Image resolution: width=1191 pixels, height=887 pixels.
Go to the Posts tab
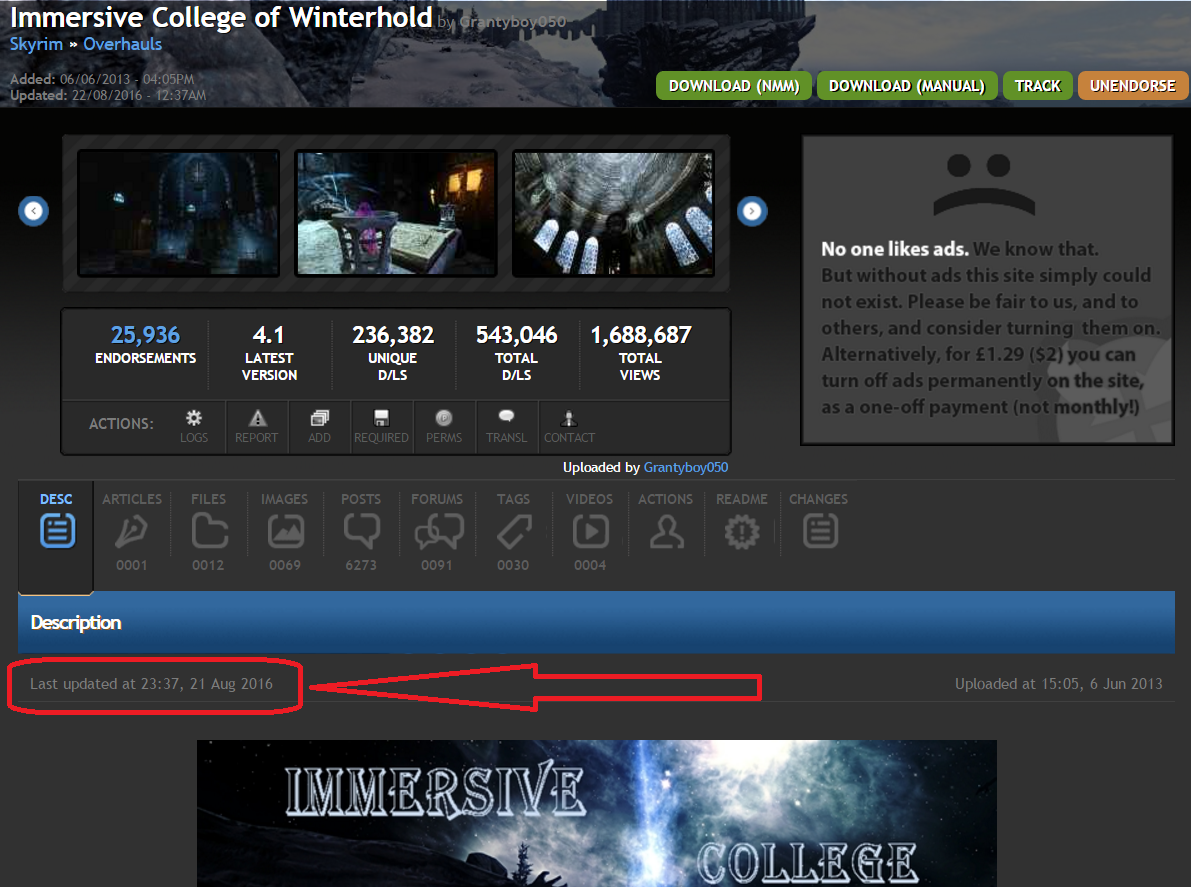coord(361,532)
